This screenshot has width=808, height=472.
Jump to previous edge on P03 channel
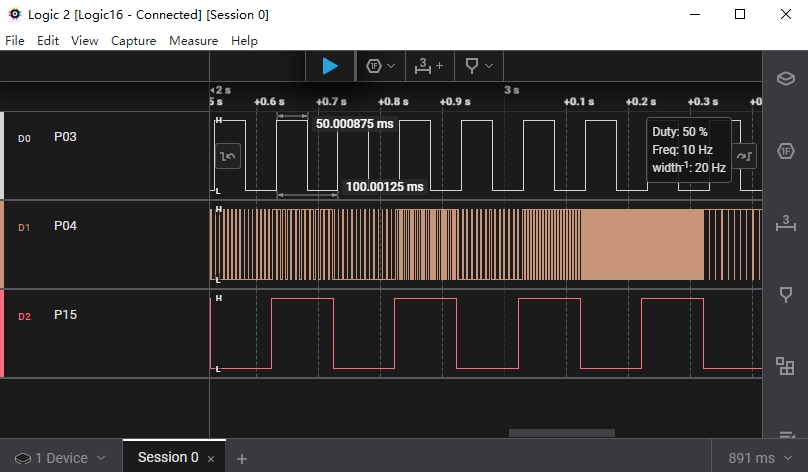pos(228,156)
